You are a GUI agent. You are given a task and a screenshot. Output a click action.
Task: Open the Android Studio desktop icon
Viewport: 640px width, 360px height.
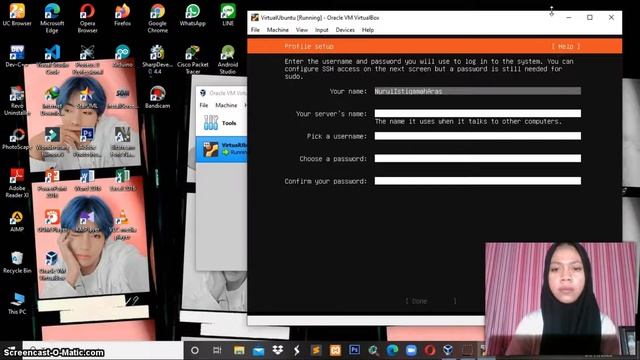pos(228,60)
